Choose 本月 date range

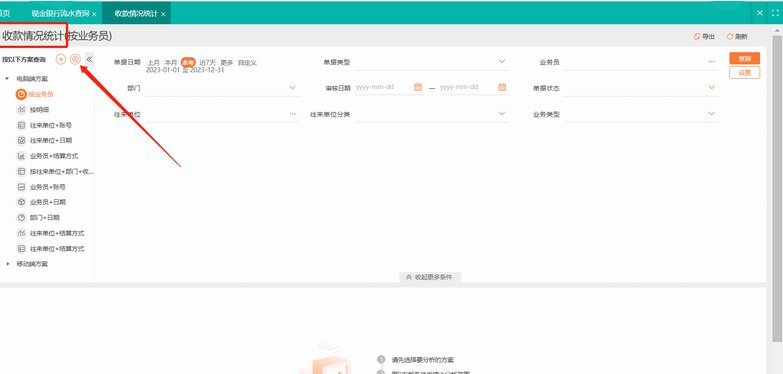coord(171,62)
